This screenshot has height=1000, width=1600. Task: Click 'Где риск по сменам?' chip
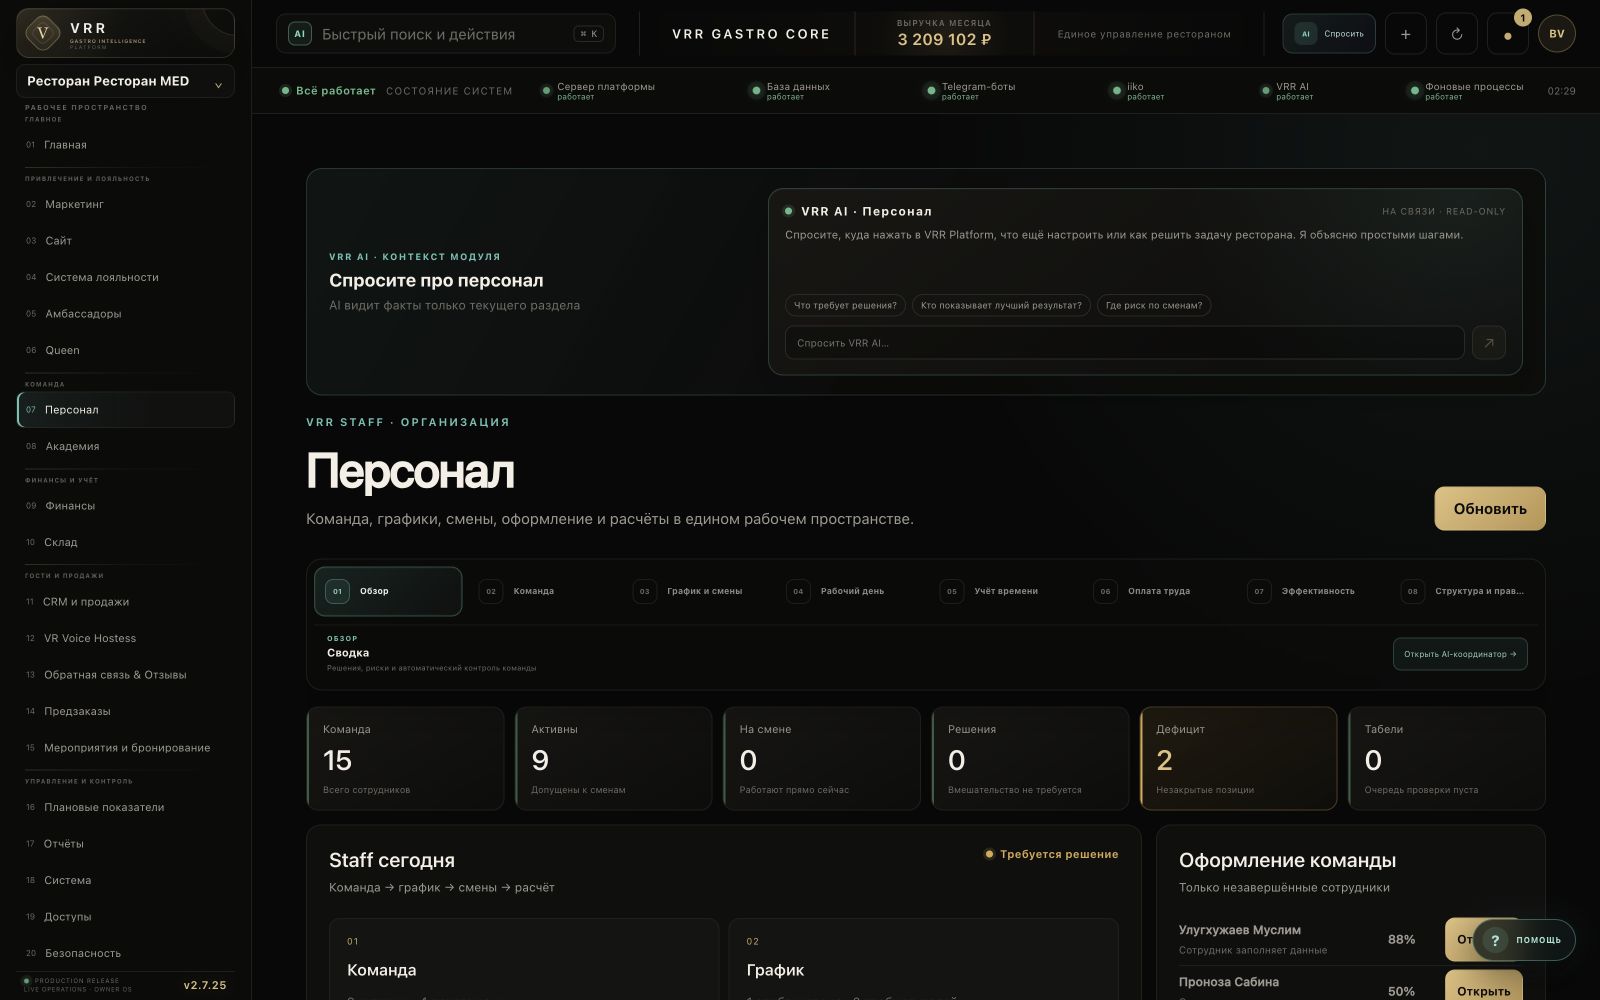tap(1154, 305)
